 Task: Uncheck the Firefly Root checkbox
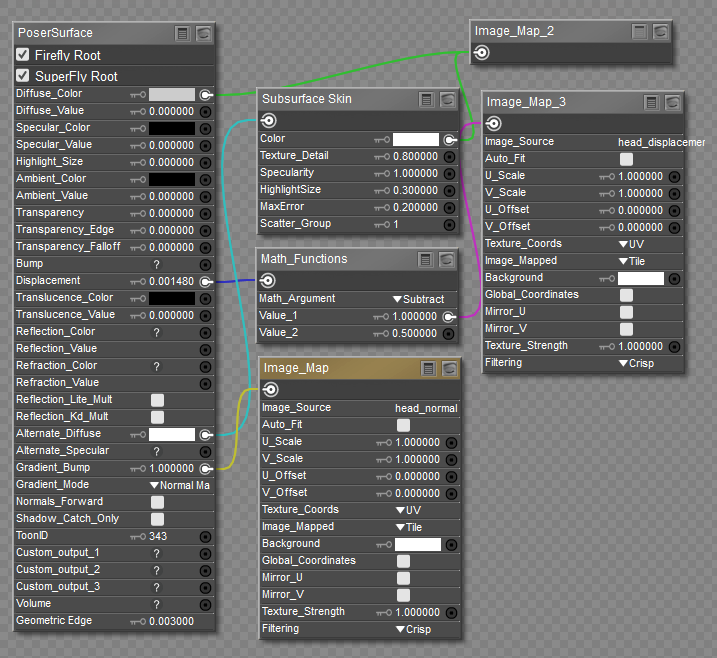(x=23, y=55)
